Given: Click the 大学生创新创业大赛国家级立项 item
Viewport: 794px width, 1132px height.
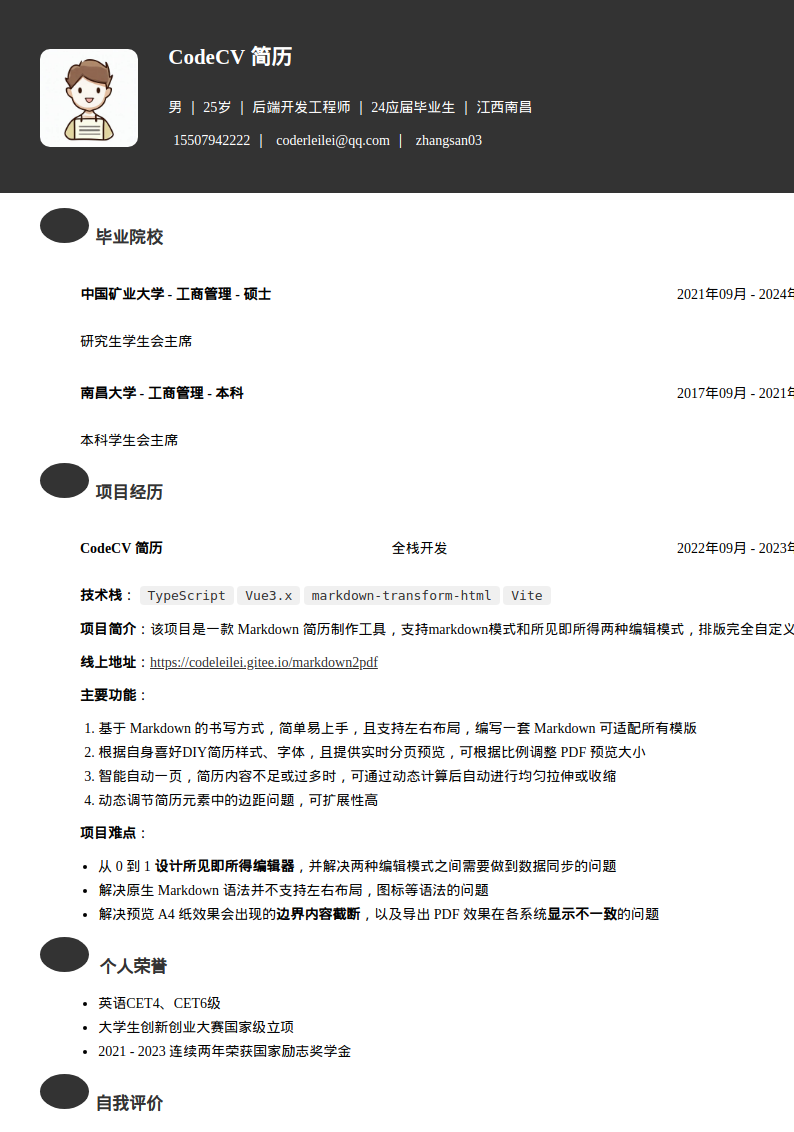Looking at the screenshot, I should [196, 1027].
